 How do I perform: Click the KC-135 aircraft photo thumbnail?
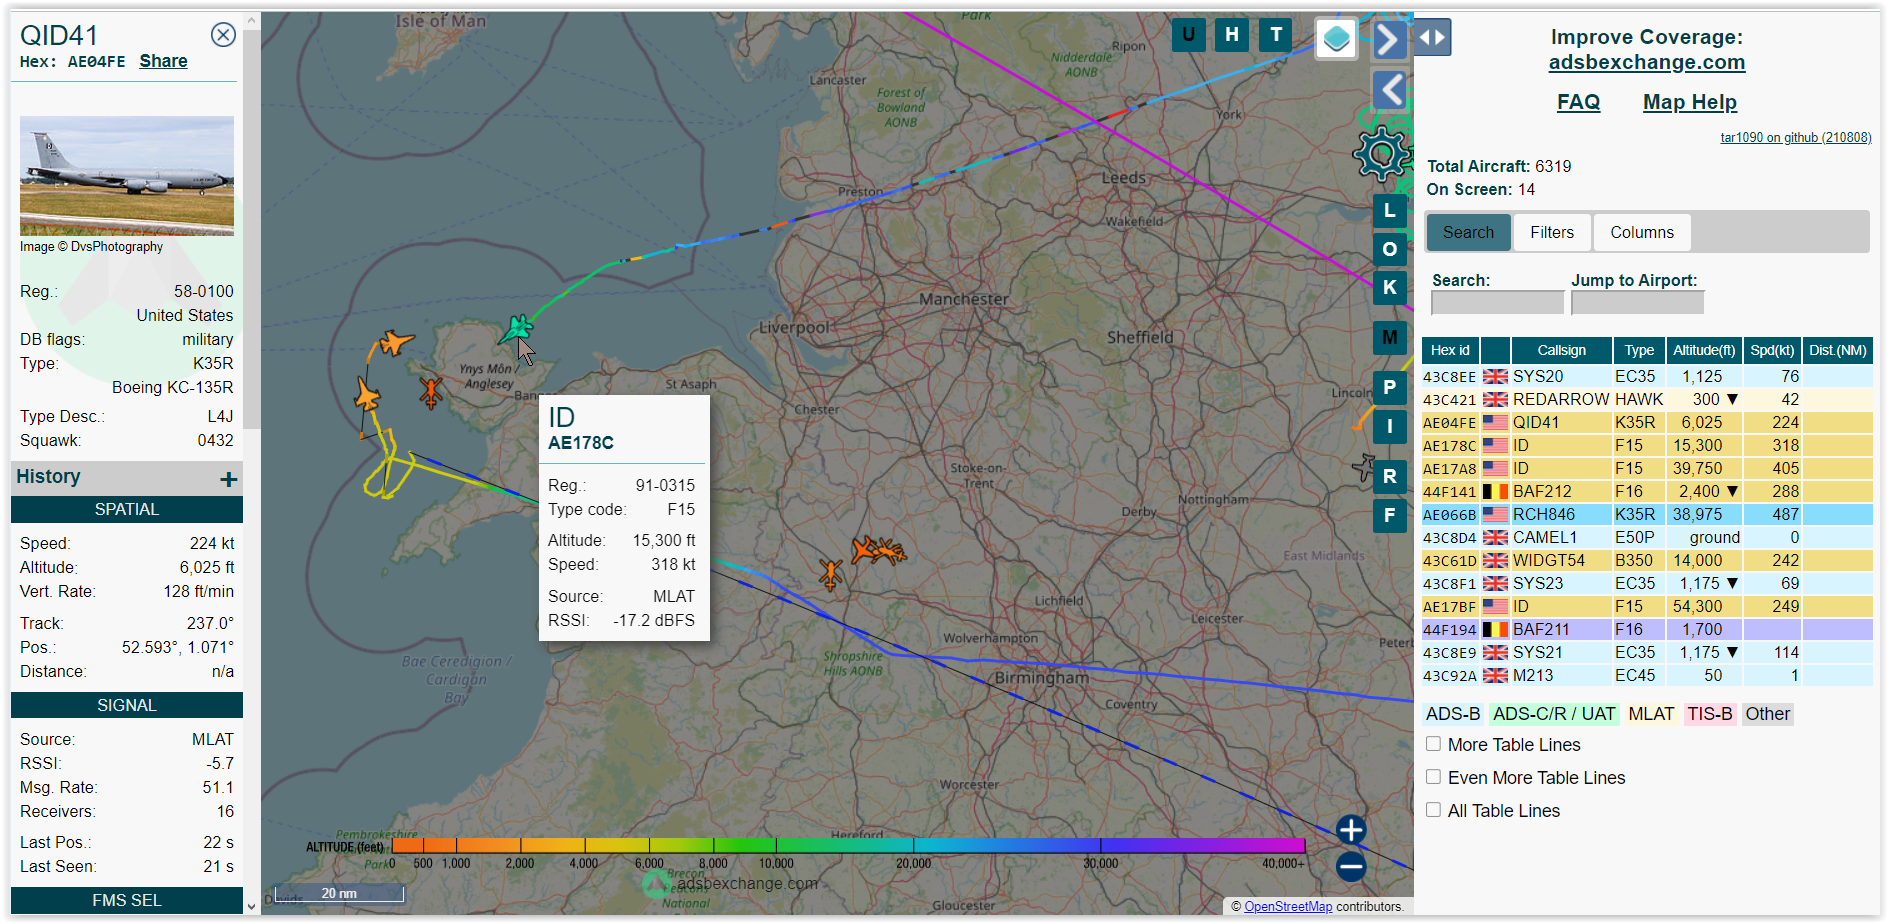click(127, 176)
